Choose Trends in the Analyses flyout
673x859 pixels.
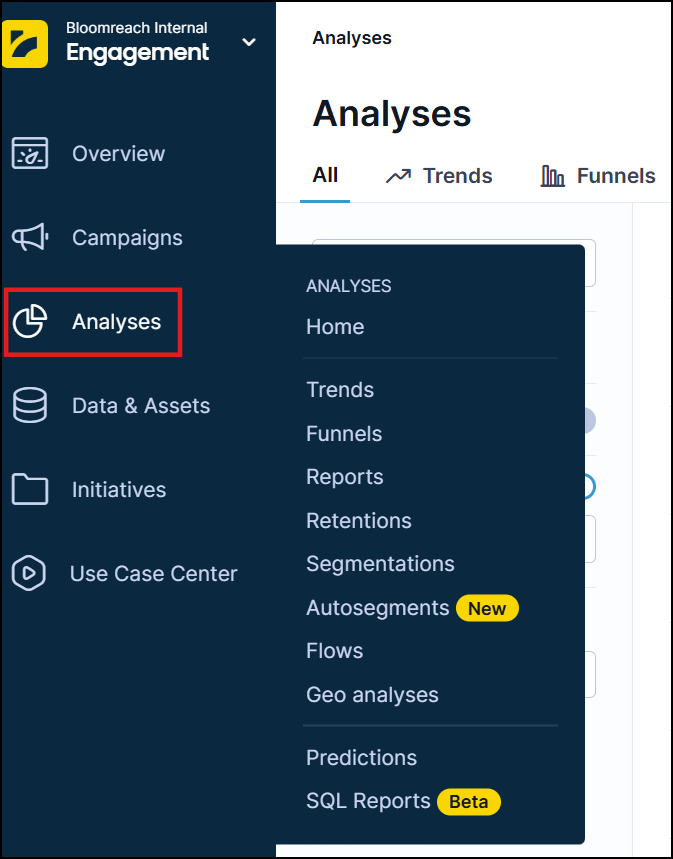pos(340,390)
